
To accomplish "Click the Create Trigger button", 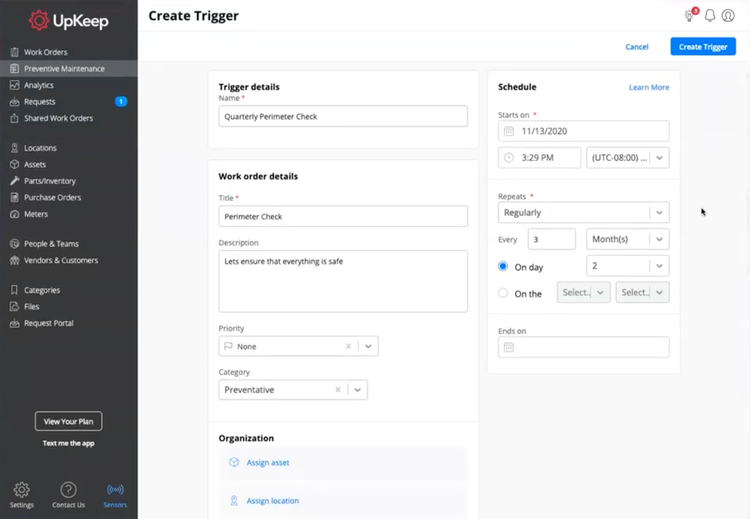I will point(702,47).
